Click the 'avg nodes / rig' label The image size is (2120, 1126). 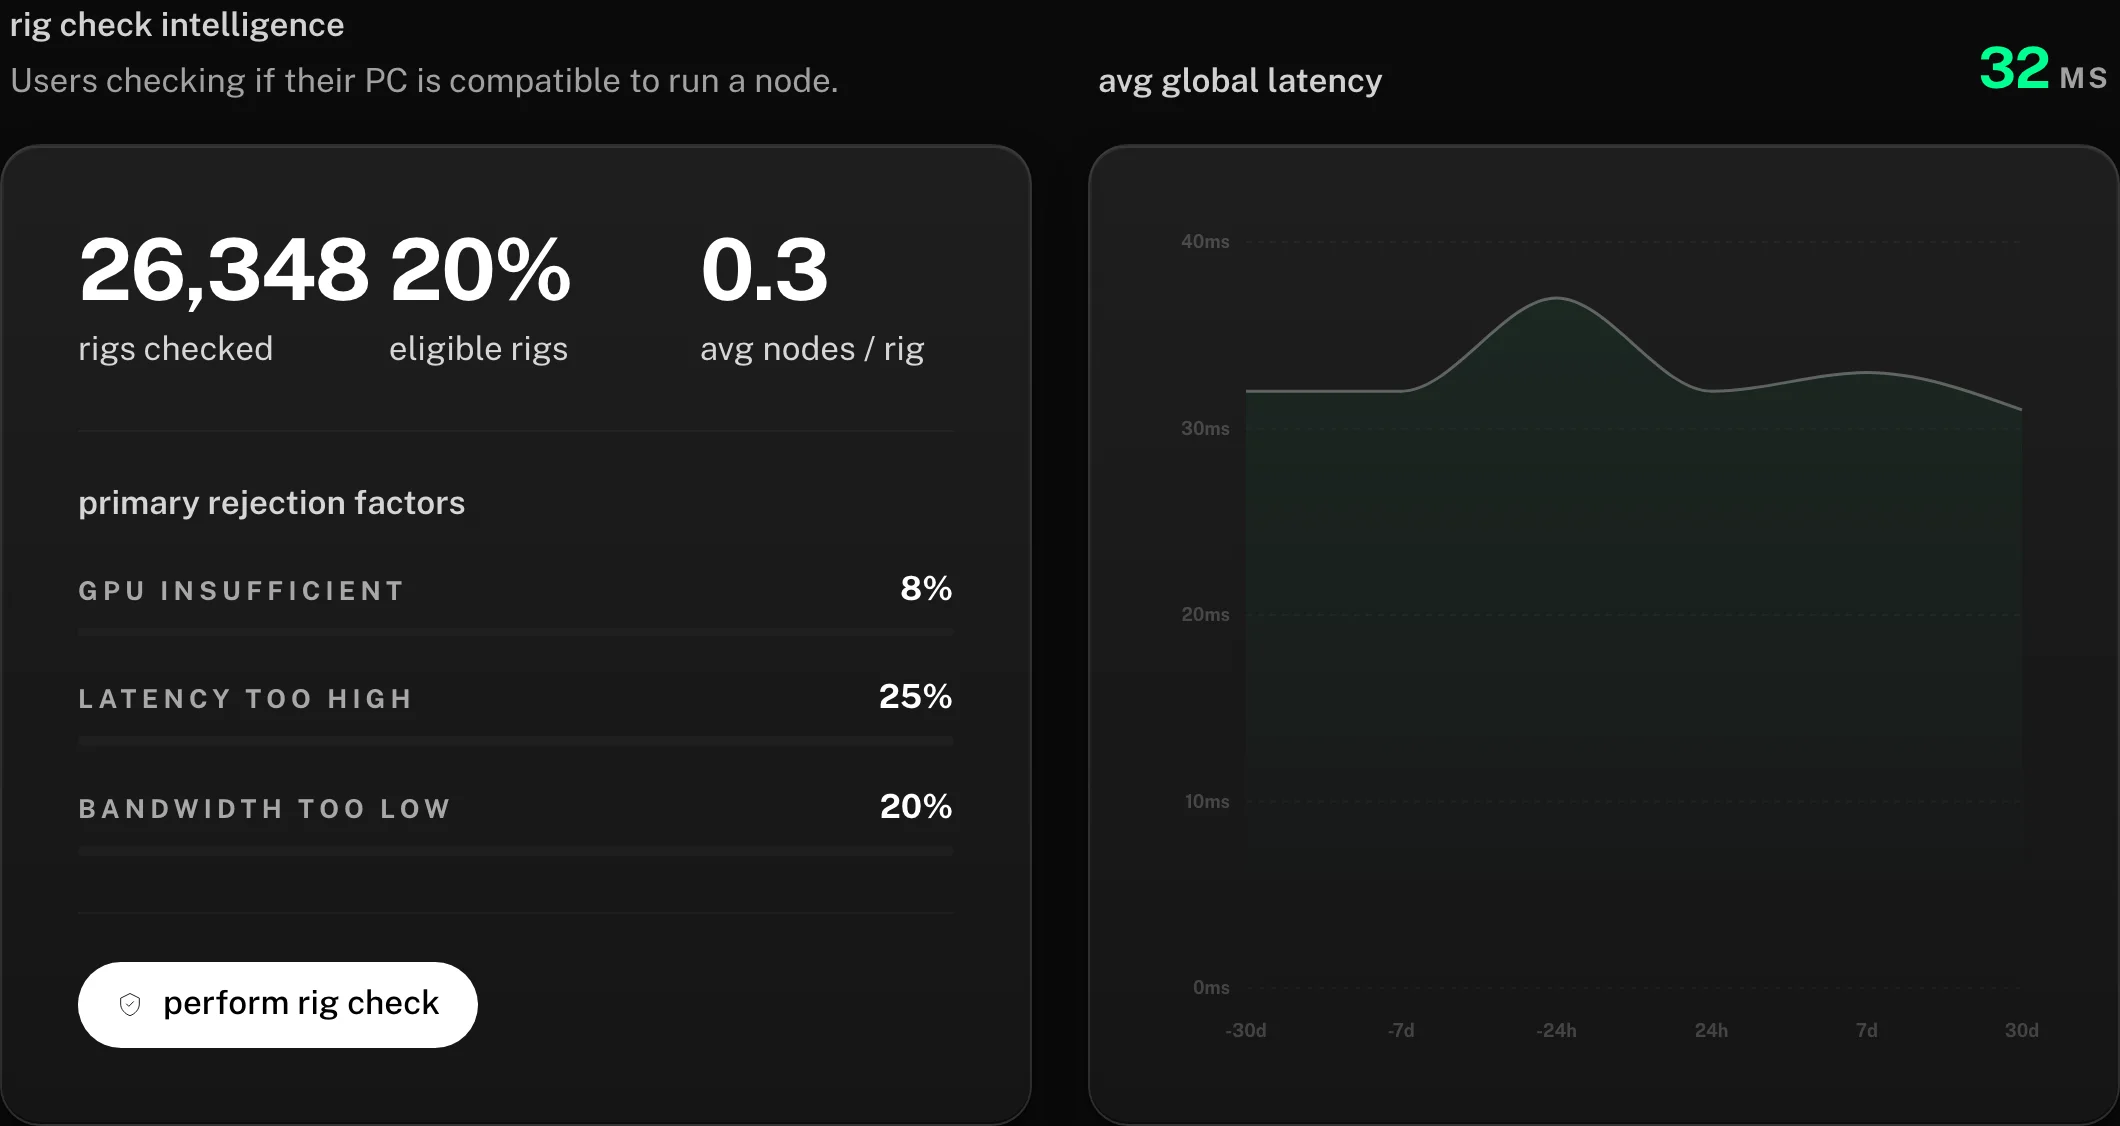(x=812, y=348)
